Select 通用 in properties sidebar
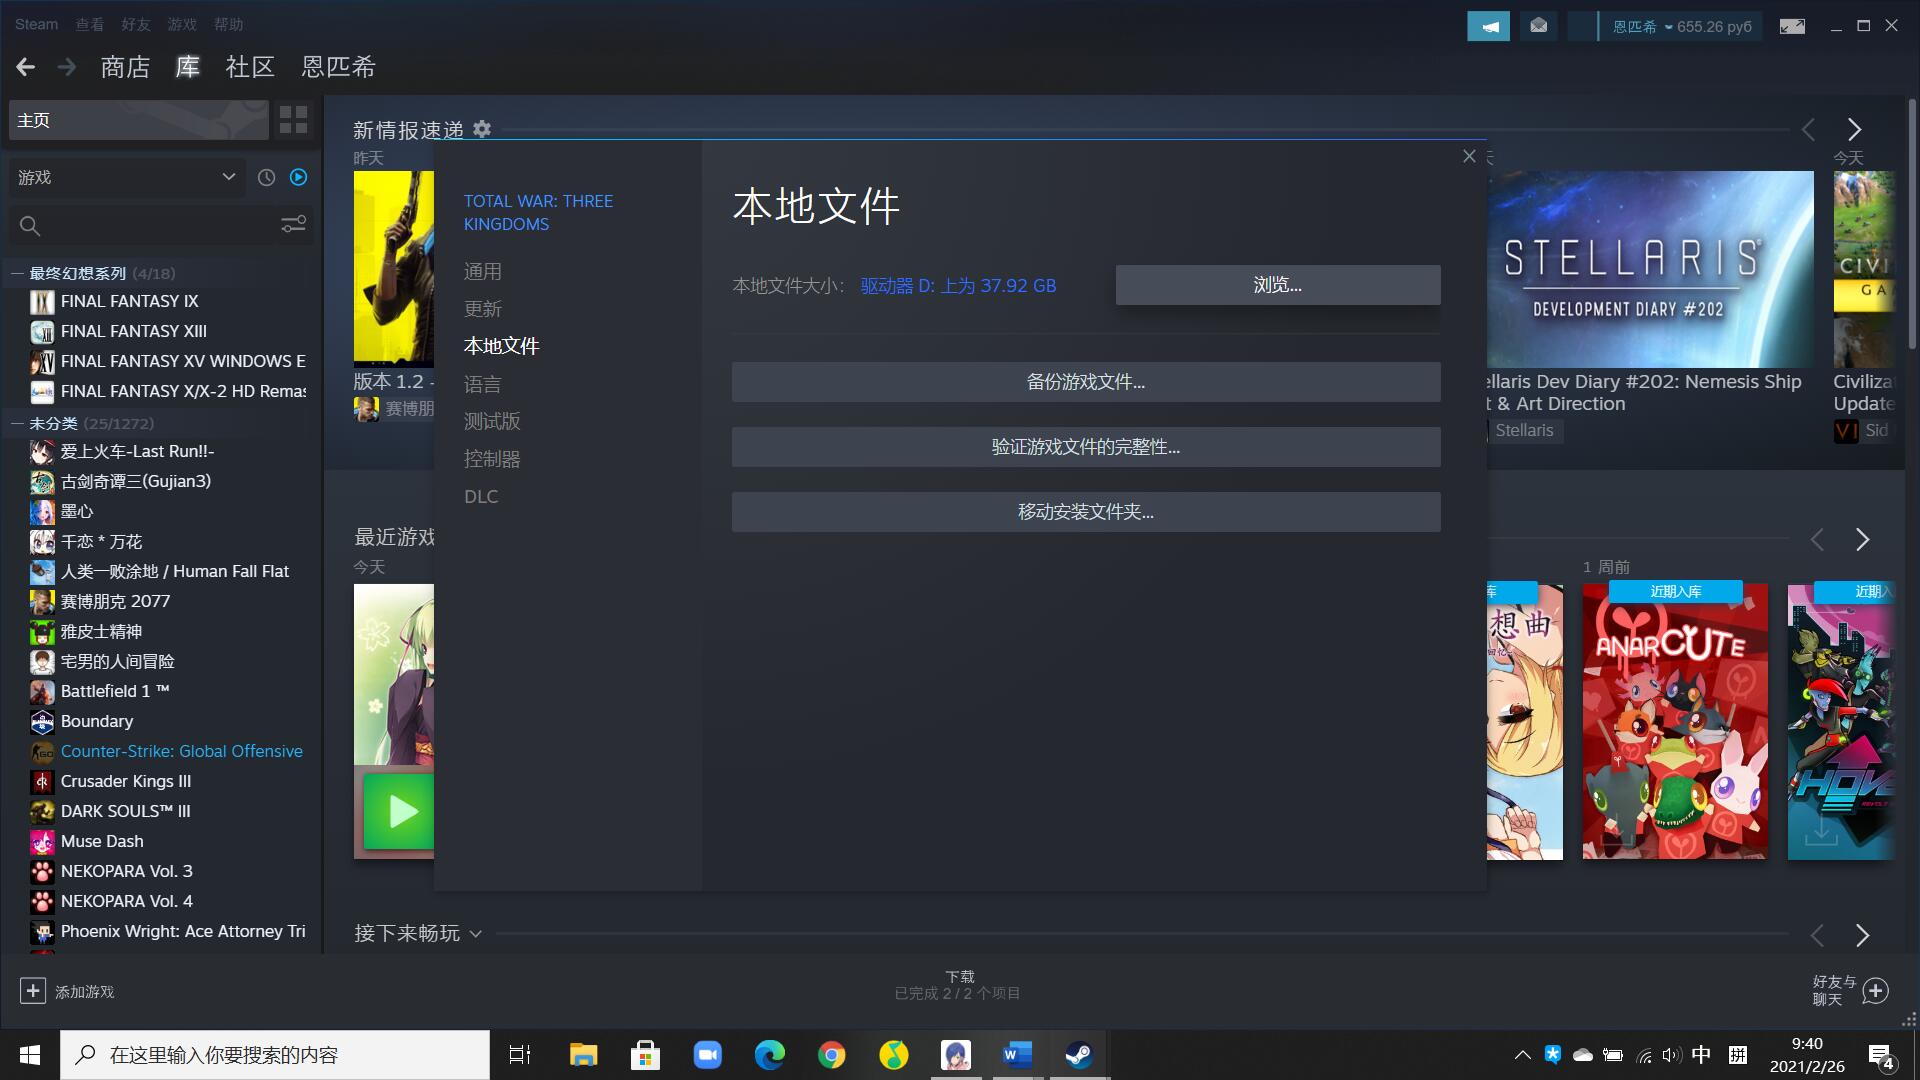The width and height of the screenshot is (1920, 1080). 483,272
